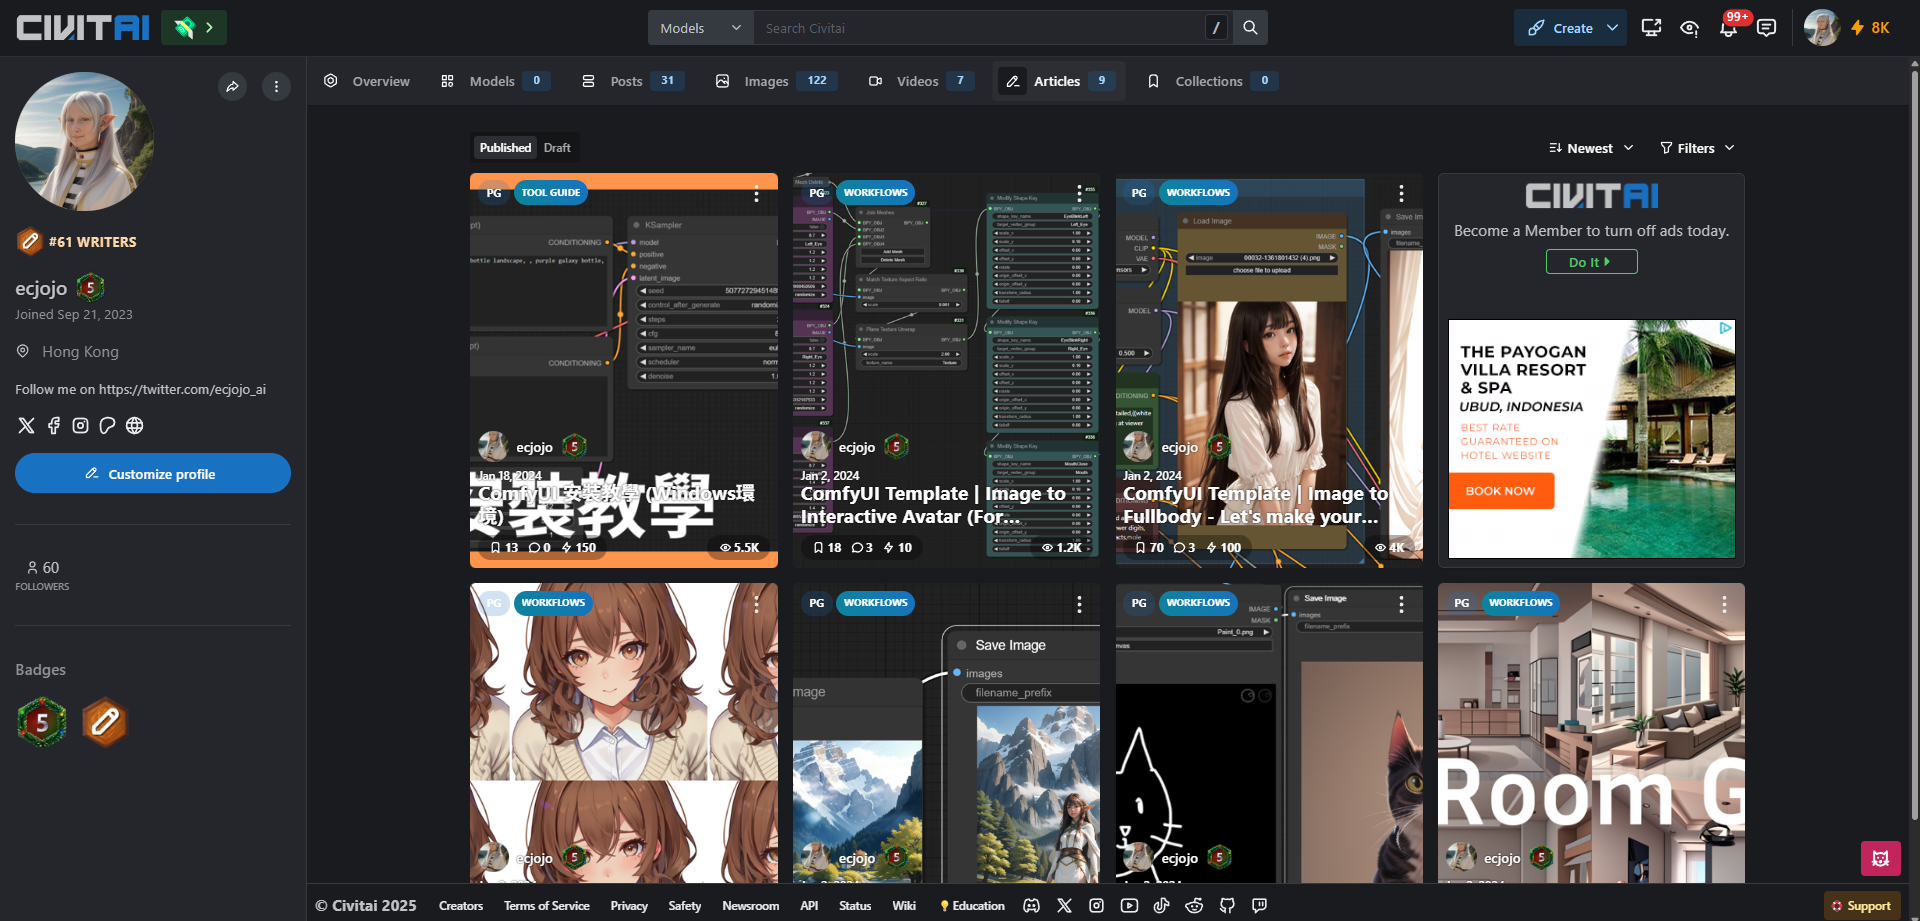
Task: Open the GitHub icon in footer
Action: pos(1227,906)
